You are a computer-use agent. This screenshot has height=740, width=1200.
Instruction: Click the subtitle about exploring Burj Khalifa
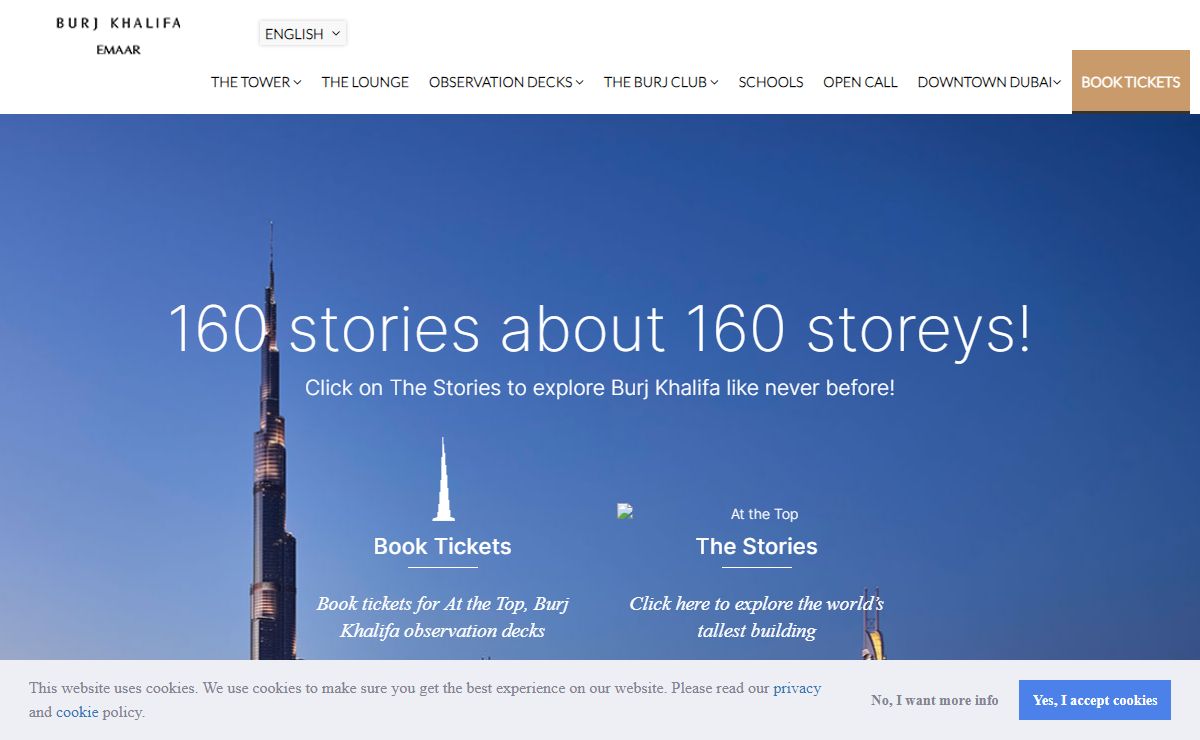click(600, 388)
